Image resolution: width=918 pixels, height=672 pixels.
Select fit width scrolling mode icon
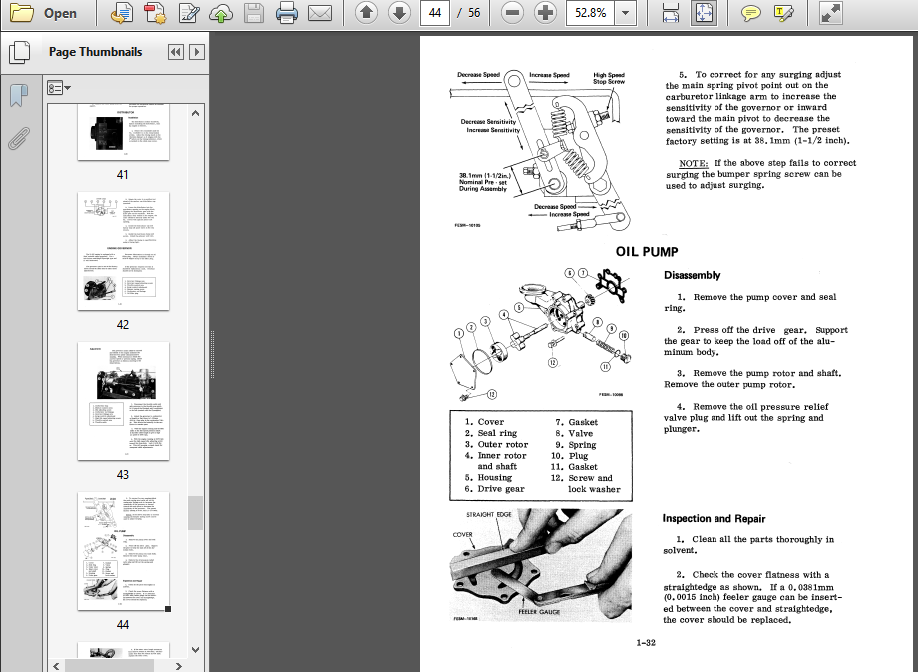click(x=670, y=13)
